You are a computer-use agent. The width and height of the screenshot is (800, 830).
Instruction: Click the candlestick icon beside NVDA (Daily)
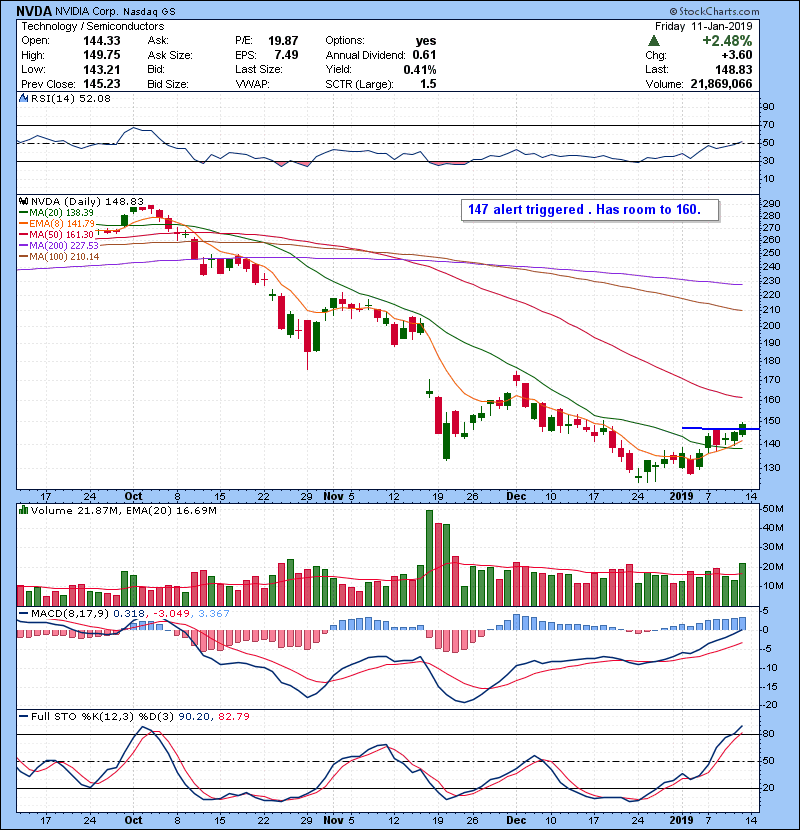click(x=23, y=201)
